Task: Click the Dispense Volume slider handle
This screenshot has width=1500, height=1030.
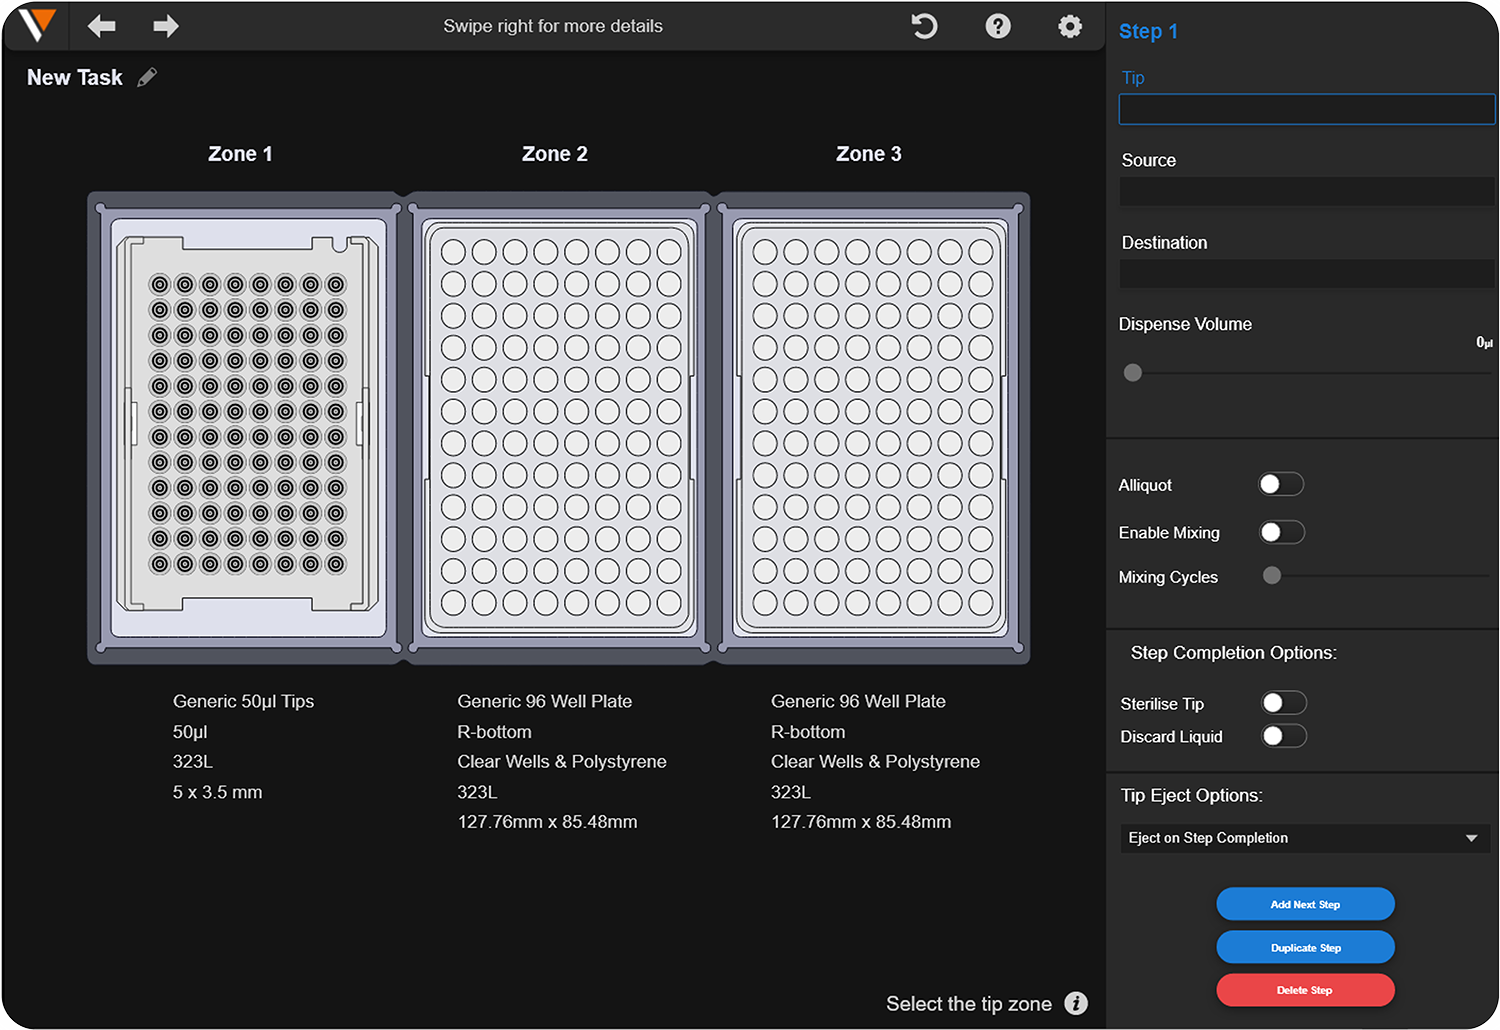Action: (1133, 373)
